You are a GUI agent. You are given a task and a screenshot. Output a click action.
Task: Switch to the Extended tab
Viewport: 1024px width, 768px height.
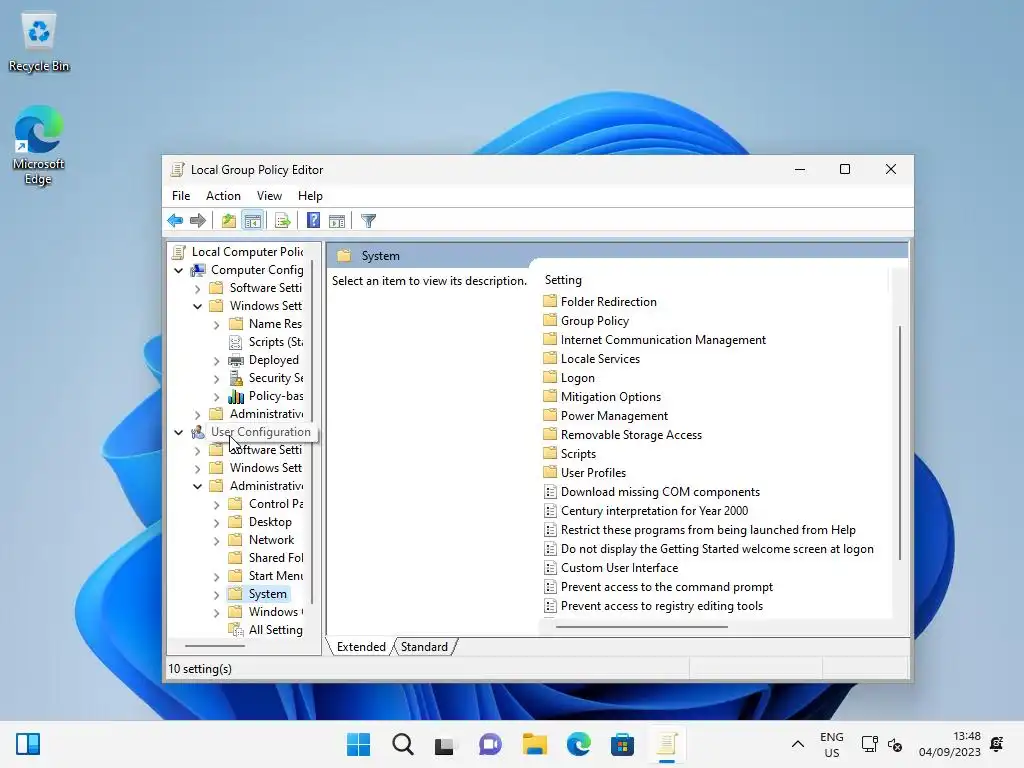[360, 647]
